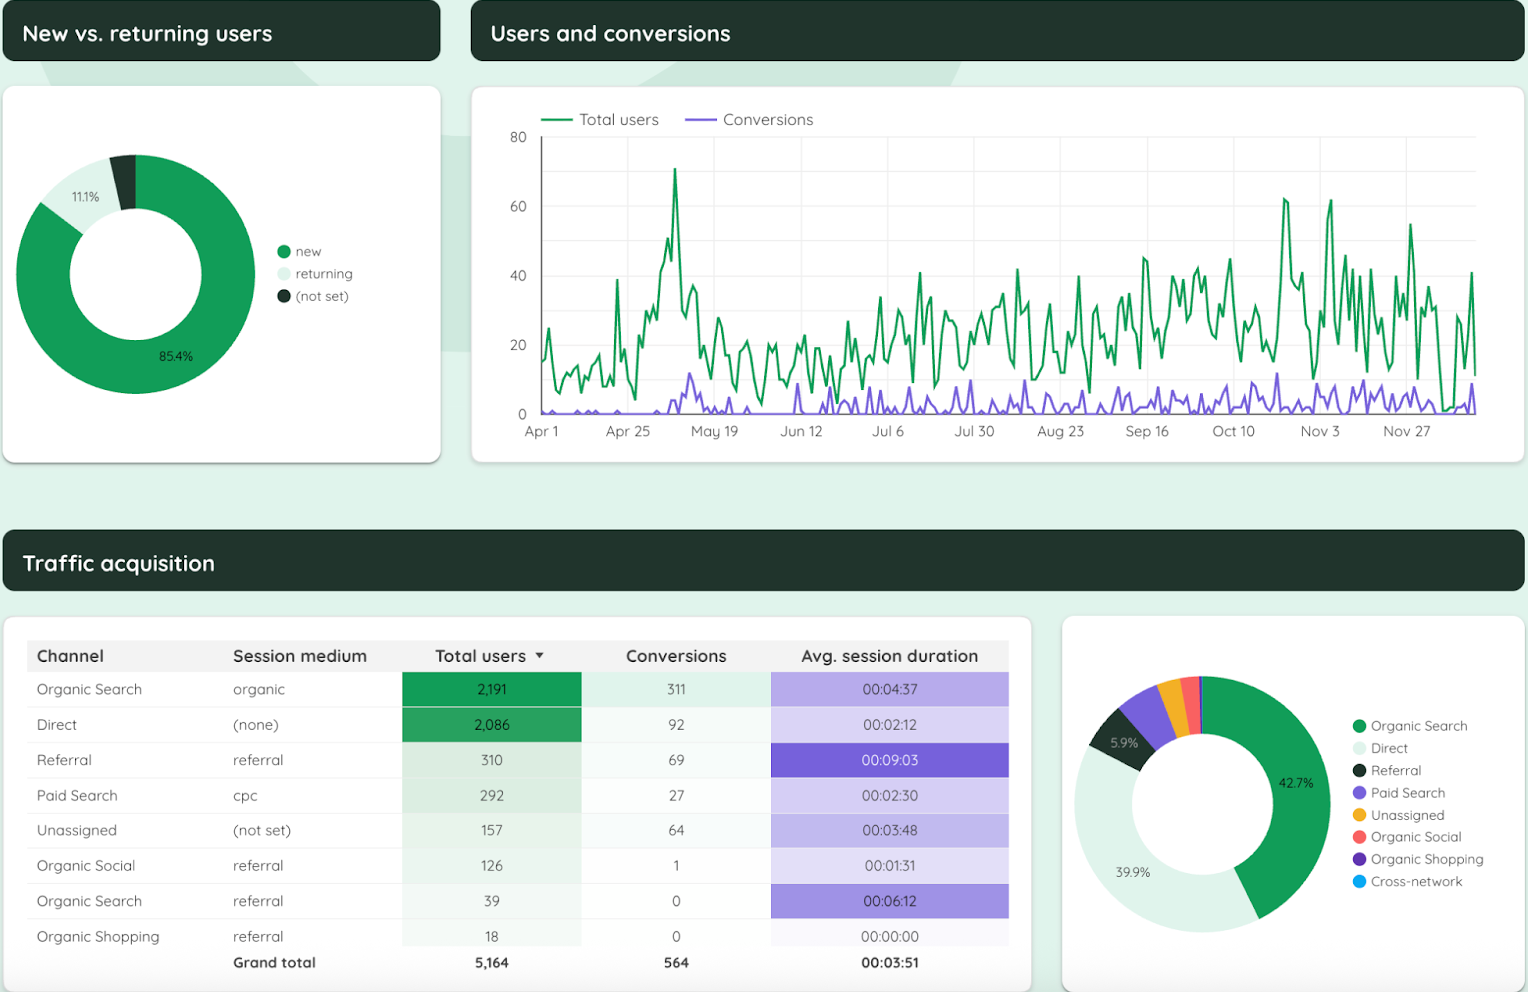Click the Organic Shopping legend dot
1528x992 pixels.
tap(1359, 859)
